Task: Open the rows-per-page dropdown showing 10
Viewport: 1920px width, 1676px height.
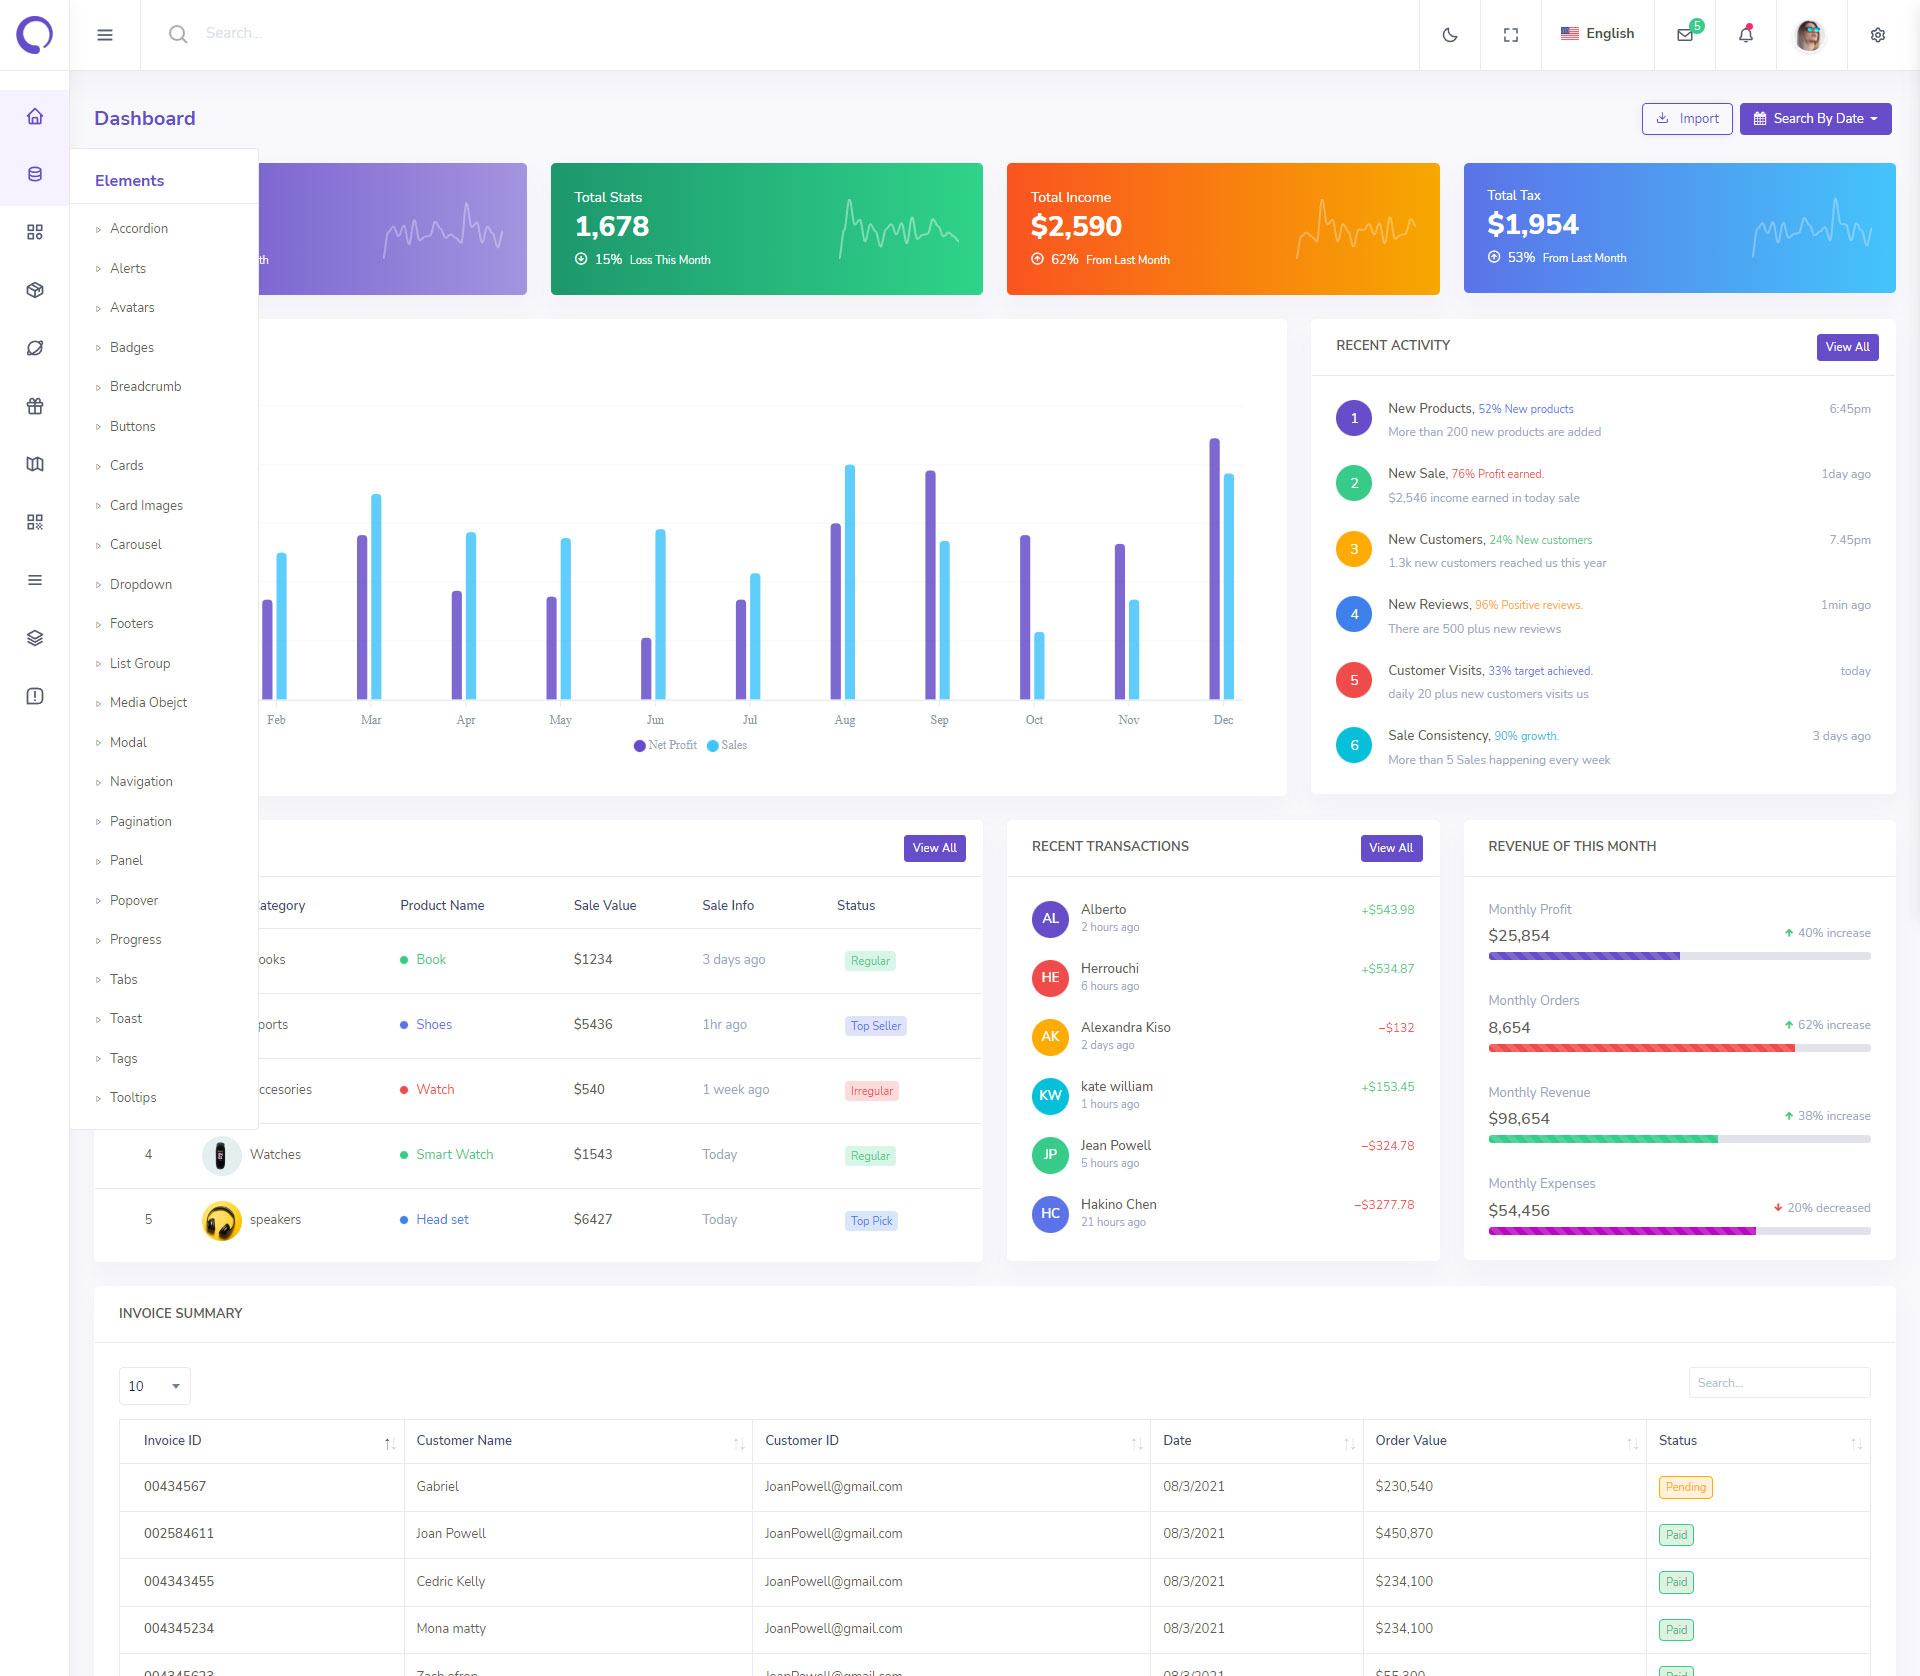Action: (x=154, y=1386)
